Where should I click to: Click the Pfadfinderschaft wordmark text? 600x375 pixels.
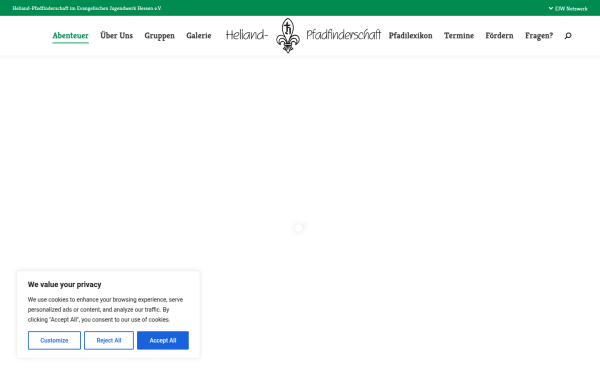point(343,35)
